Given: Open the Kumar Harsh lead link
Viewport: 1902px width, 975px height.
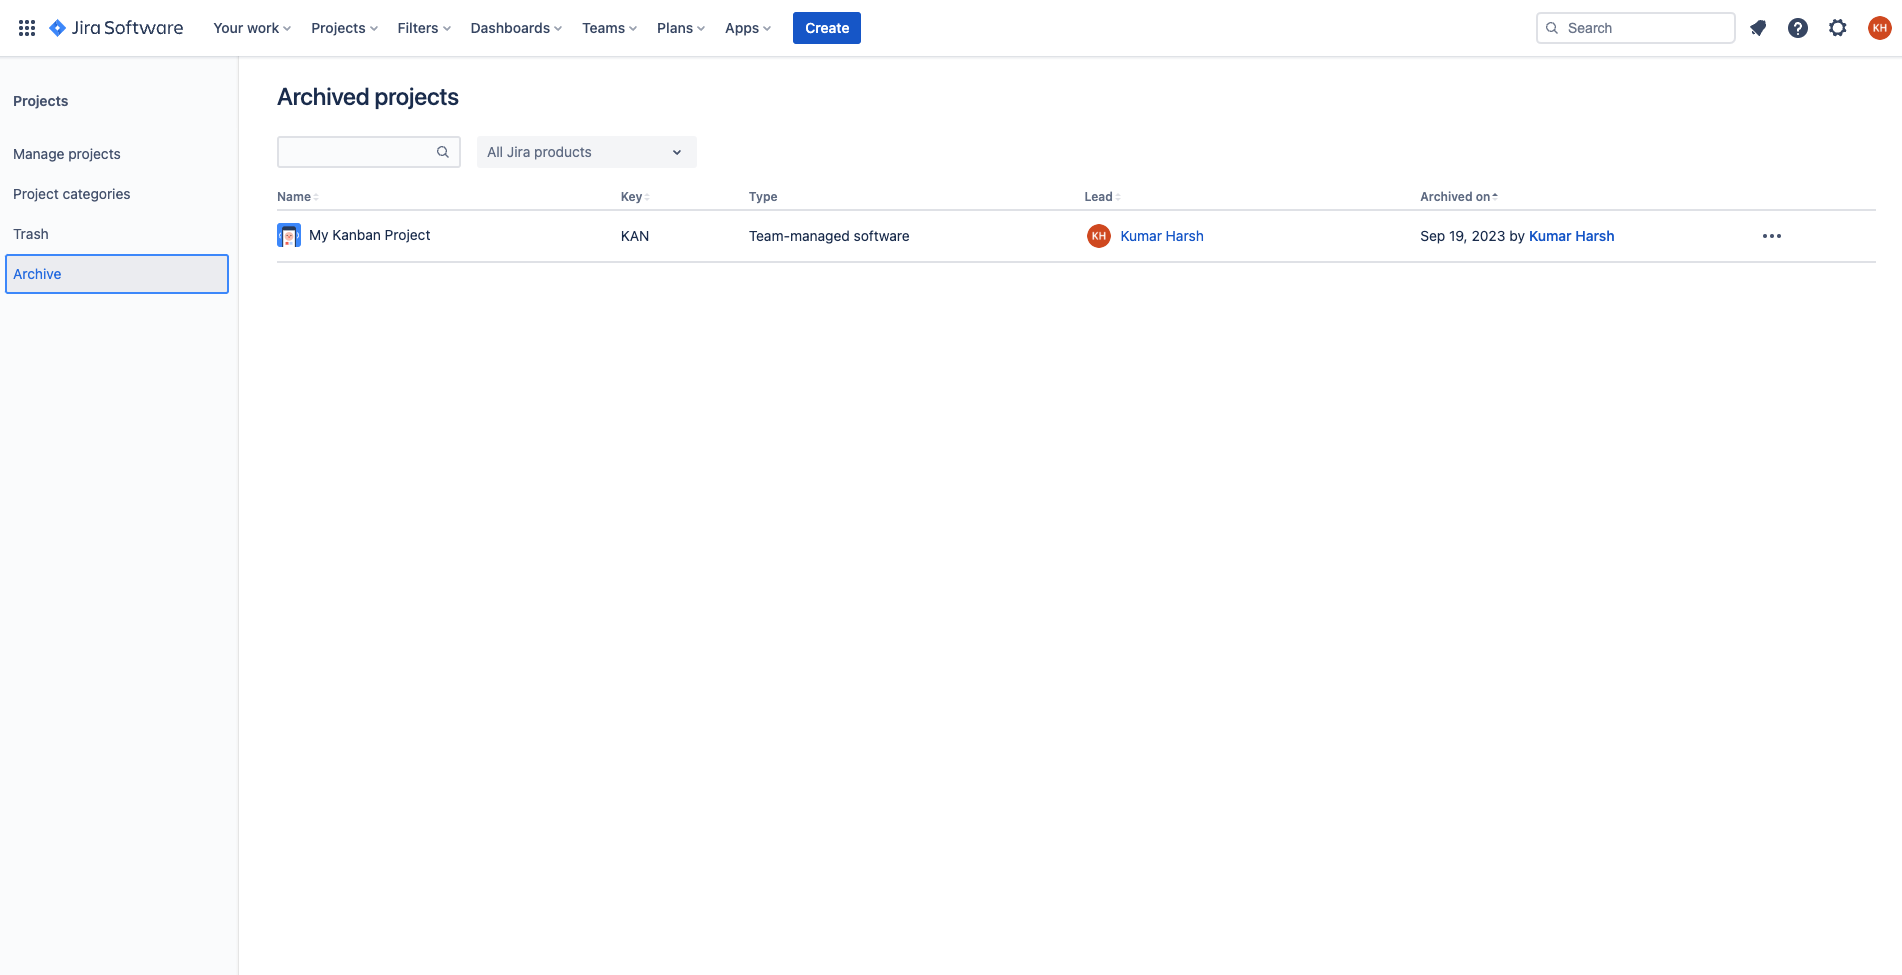Looking at the screenshot, I should [x=1162, y=236].
